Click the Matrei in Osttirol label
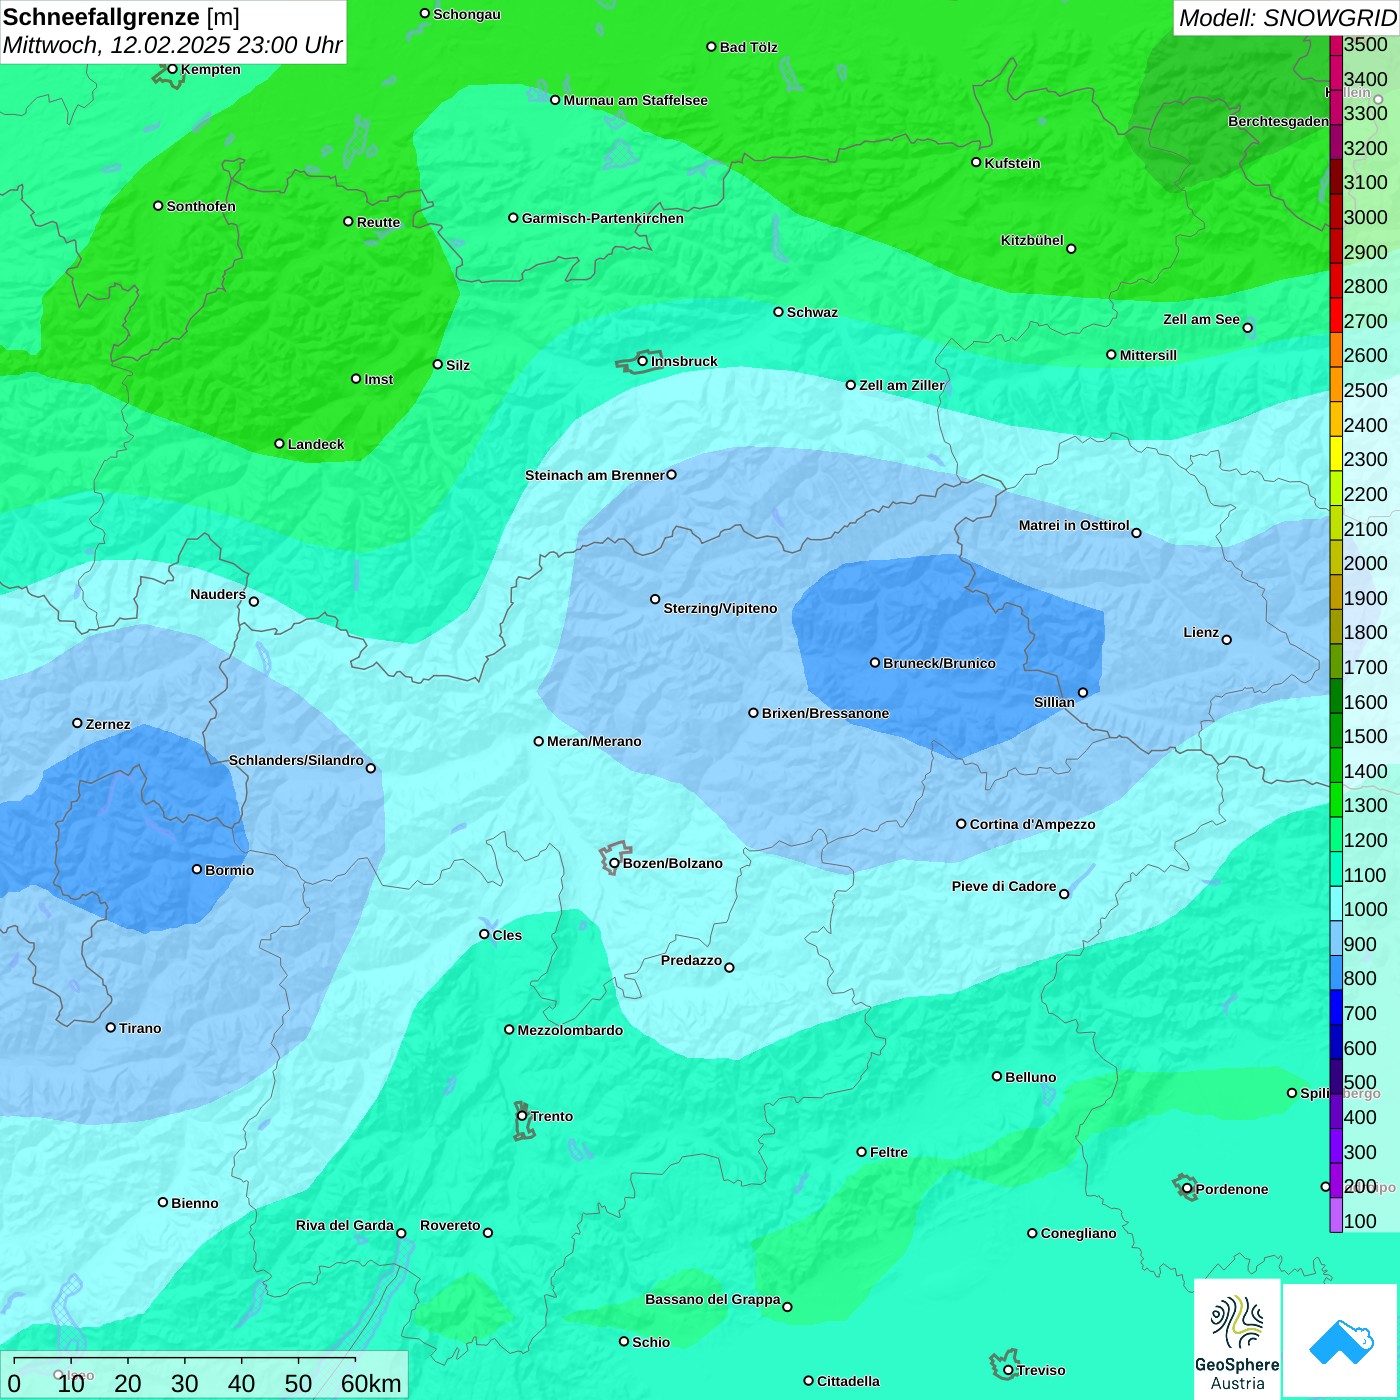The width and height of the screenshot is (1400, 1400). 1074,525
